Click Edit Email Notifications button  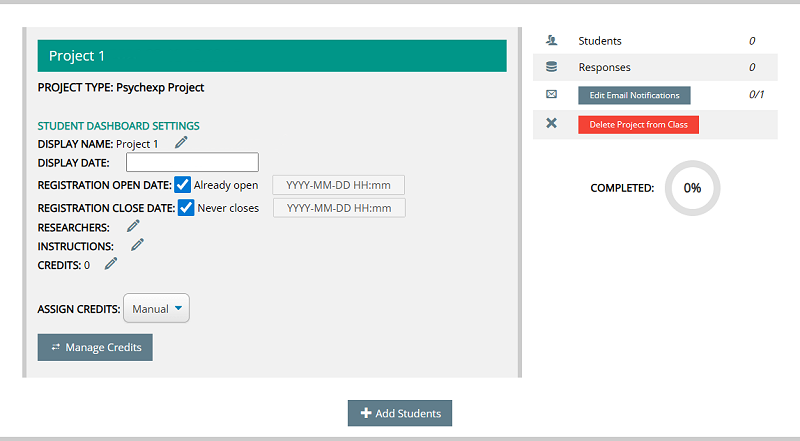click(x=634, y=95)
